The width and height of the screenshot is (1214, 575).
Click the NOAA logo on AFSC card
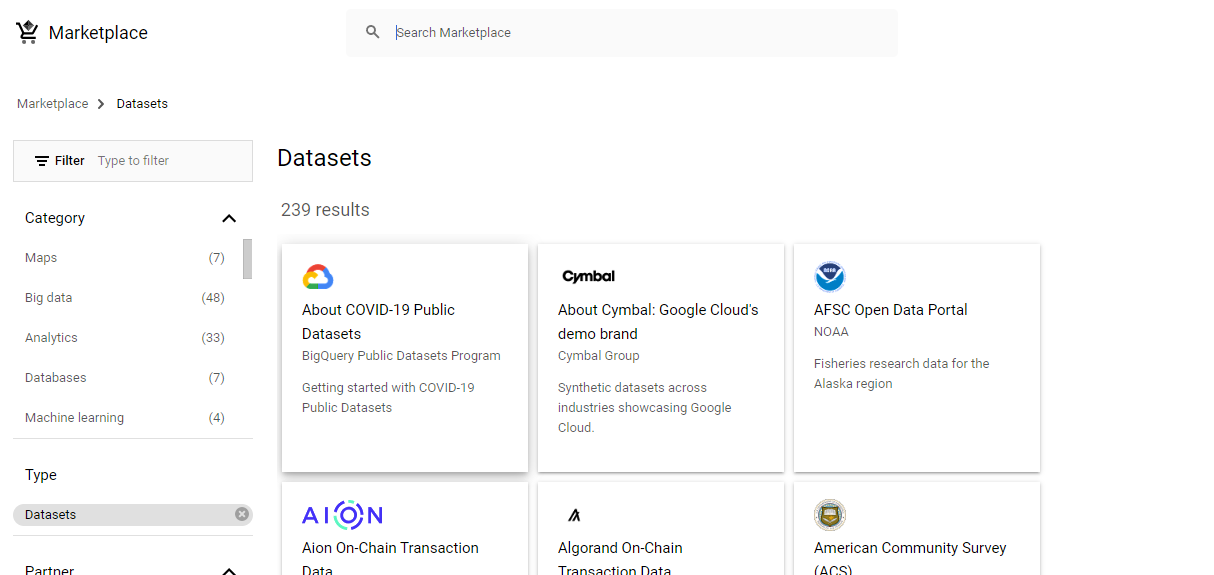(x=830, y=277)
